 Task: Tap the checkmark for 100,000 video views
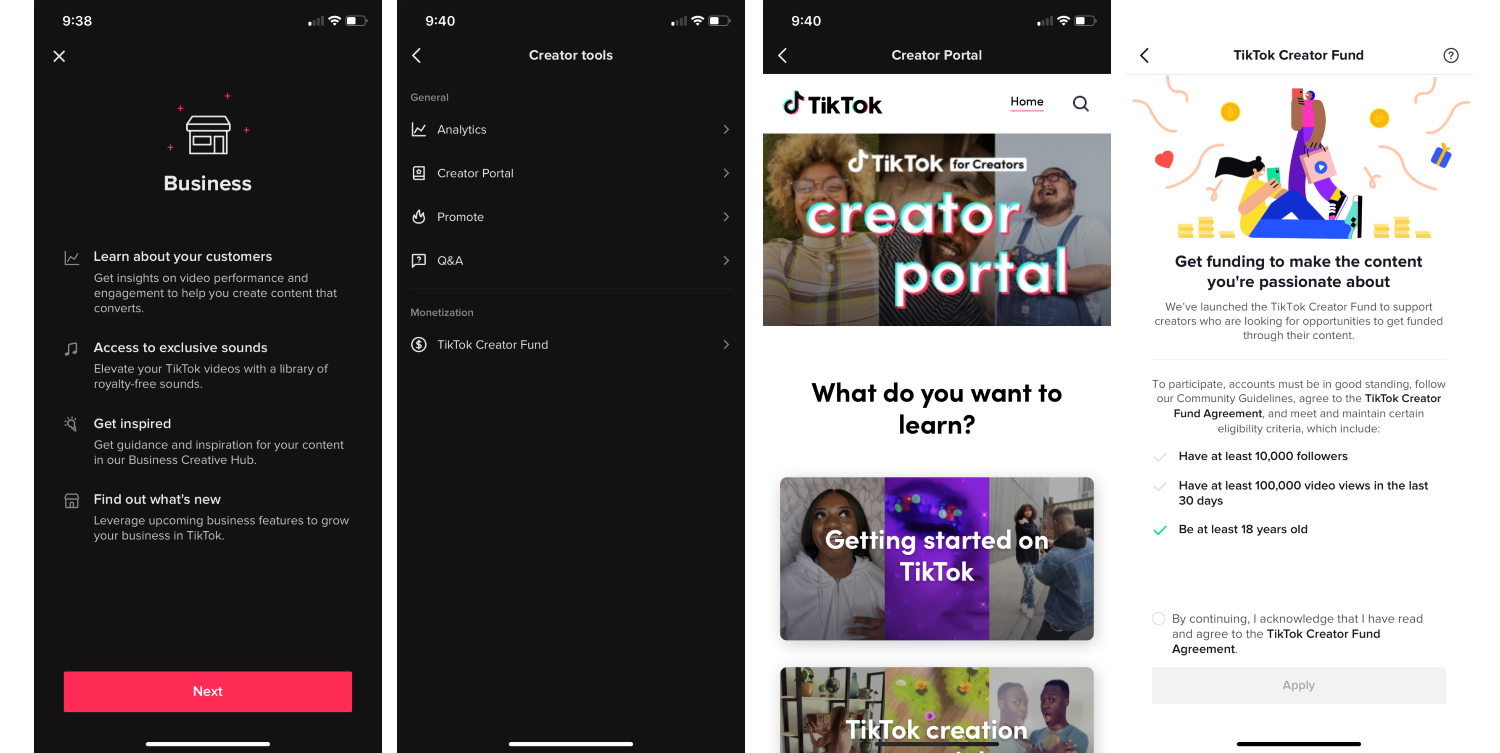coord(1160,487)
